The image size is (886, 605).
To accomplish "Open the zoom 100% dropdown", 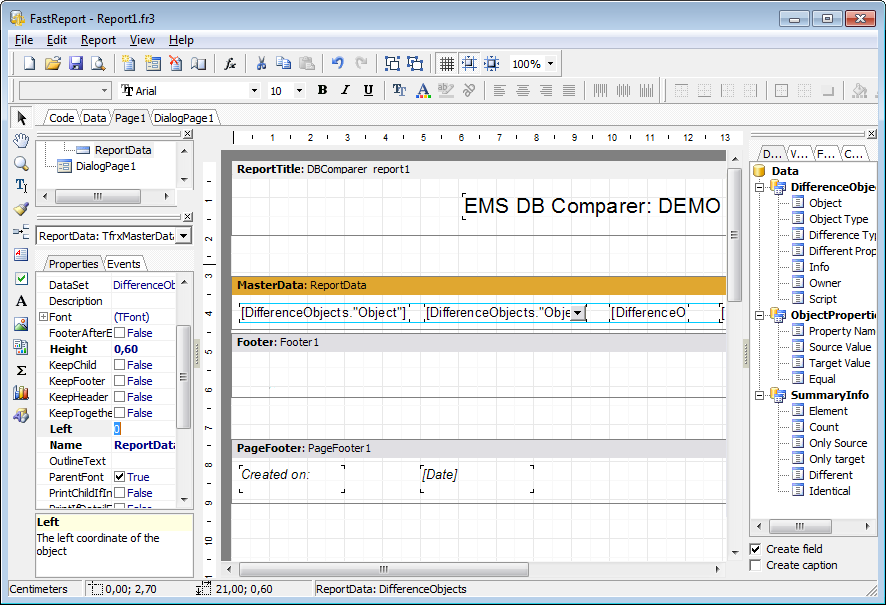I will tap(550, 63).
